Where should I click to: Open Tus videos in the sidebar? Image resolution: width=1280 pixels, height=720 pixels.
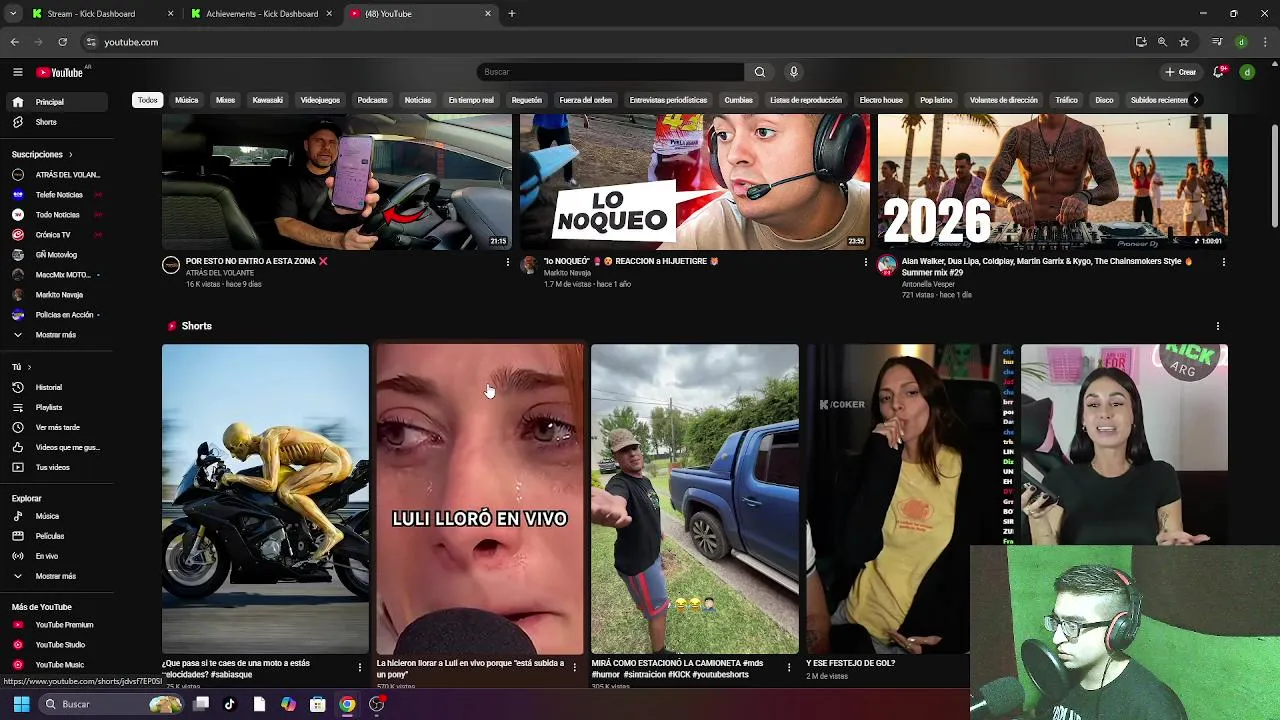pyautogui.click(x=55, y=467)
